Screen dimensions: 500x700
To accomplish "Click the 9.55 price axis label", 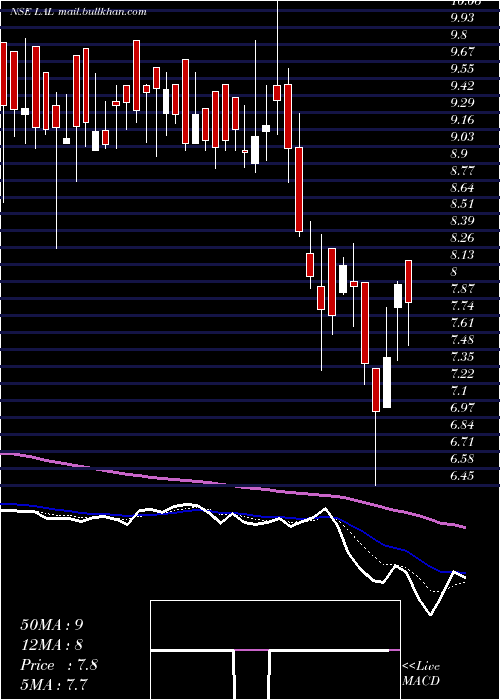I will coord(462,69).
